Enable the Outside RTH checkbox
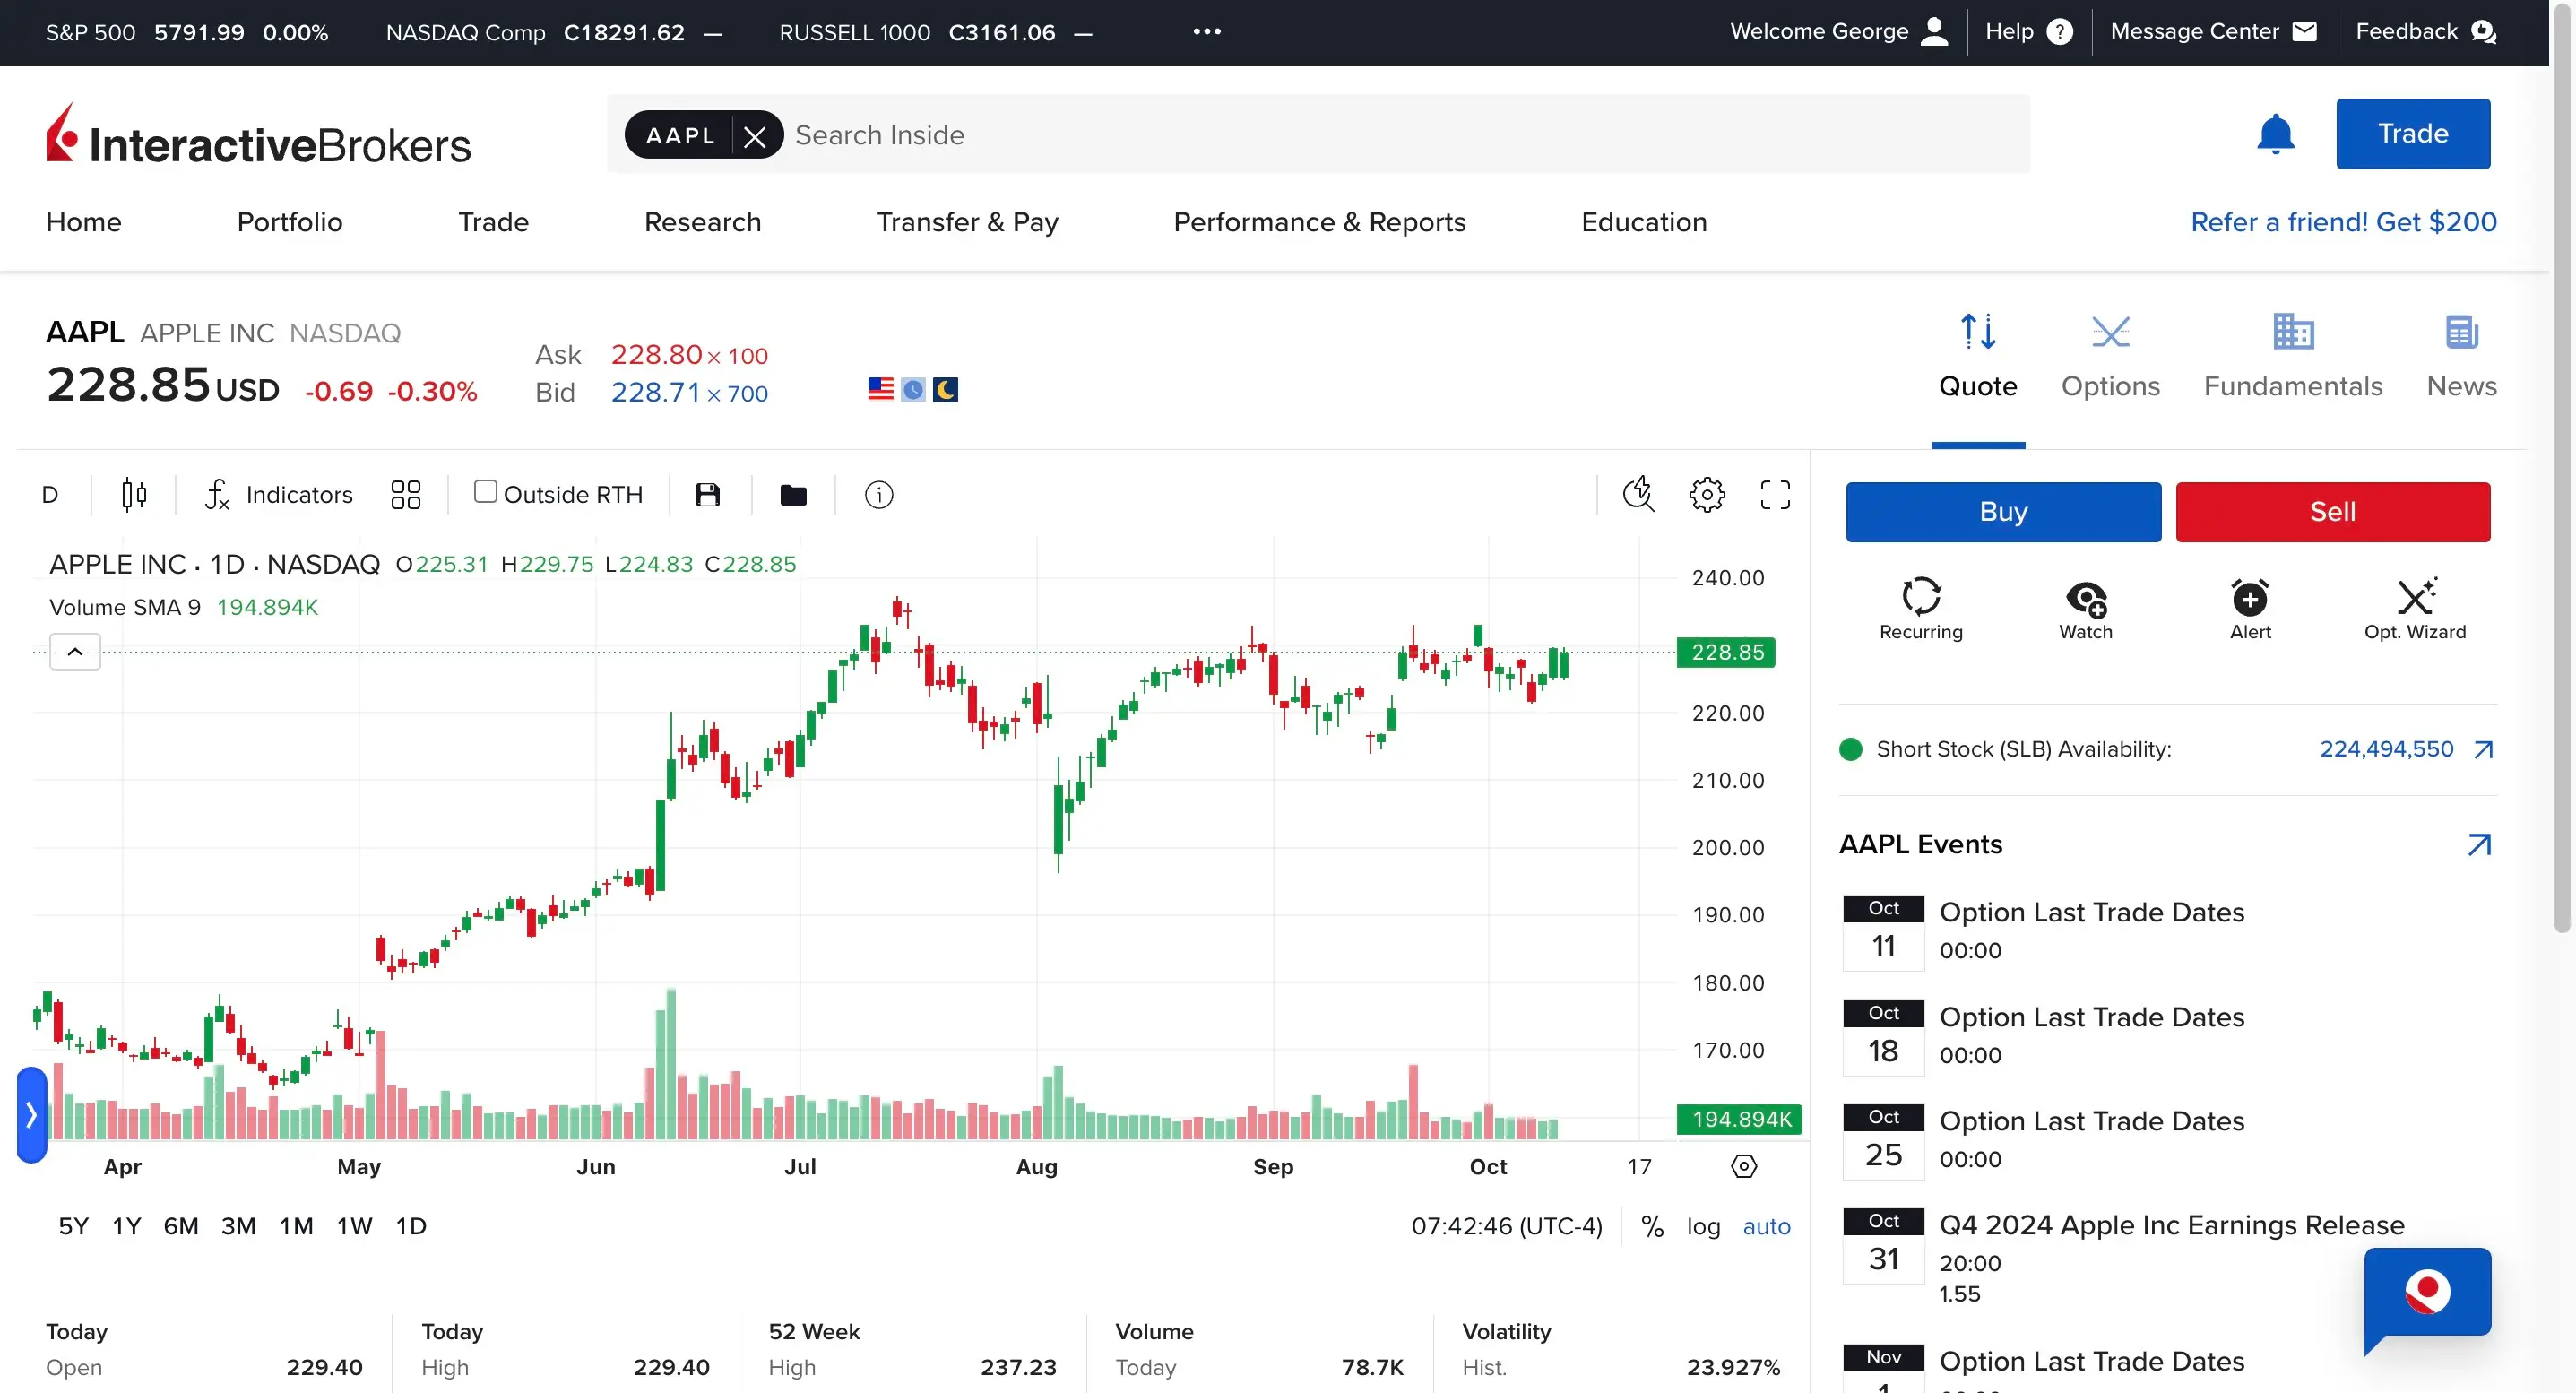Viewport: 2576px width, 1393px height. [x=486, y=492]
